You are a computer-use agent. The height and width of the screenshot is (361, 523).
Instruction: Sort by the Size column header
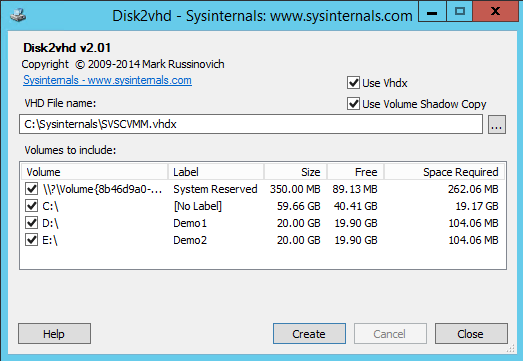(x=296, y=172)
